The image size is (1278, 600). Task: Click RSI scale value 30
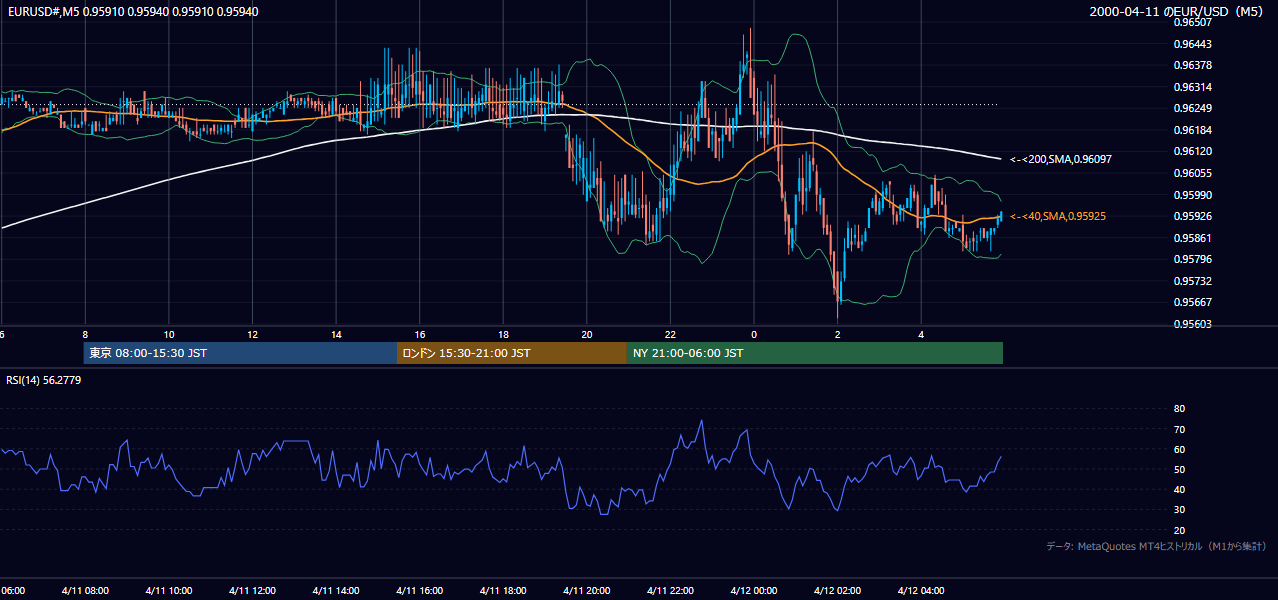1179,509
